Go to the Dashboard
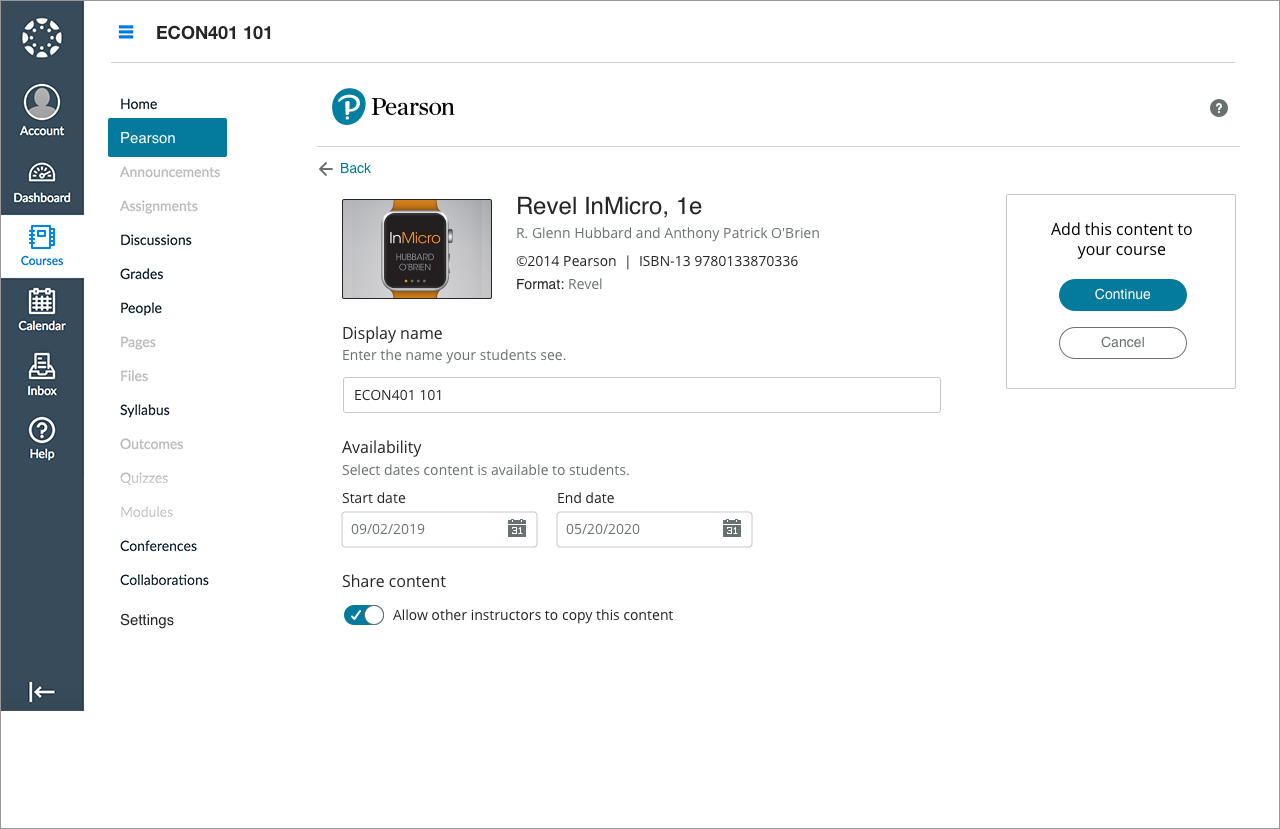Image resolution: width=1280 pixels, height=829 pixels. (x=42, y=182)
